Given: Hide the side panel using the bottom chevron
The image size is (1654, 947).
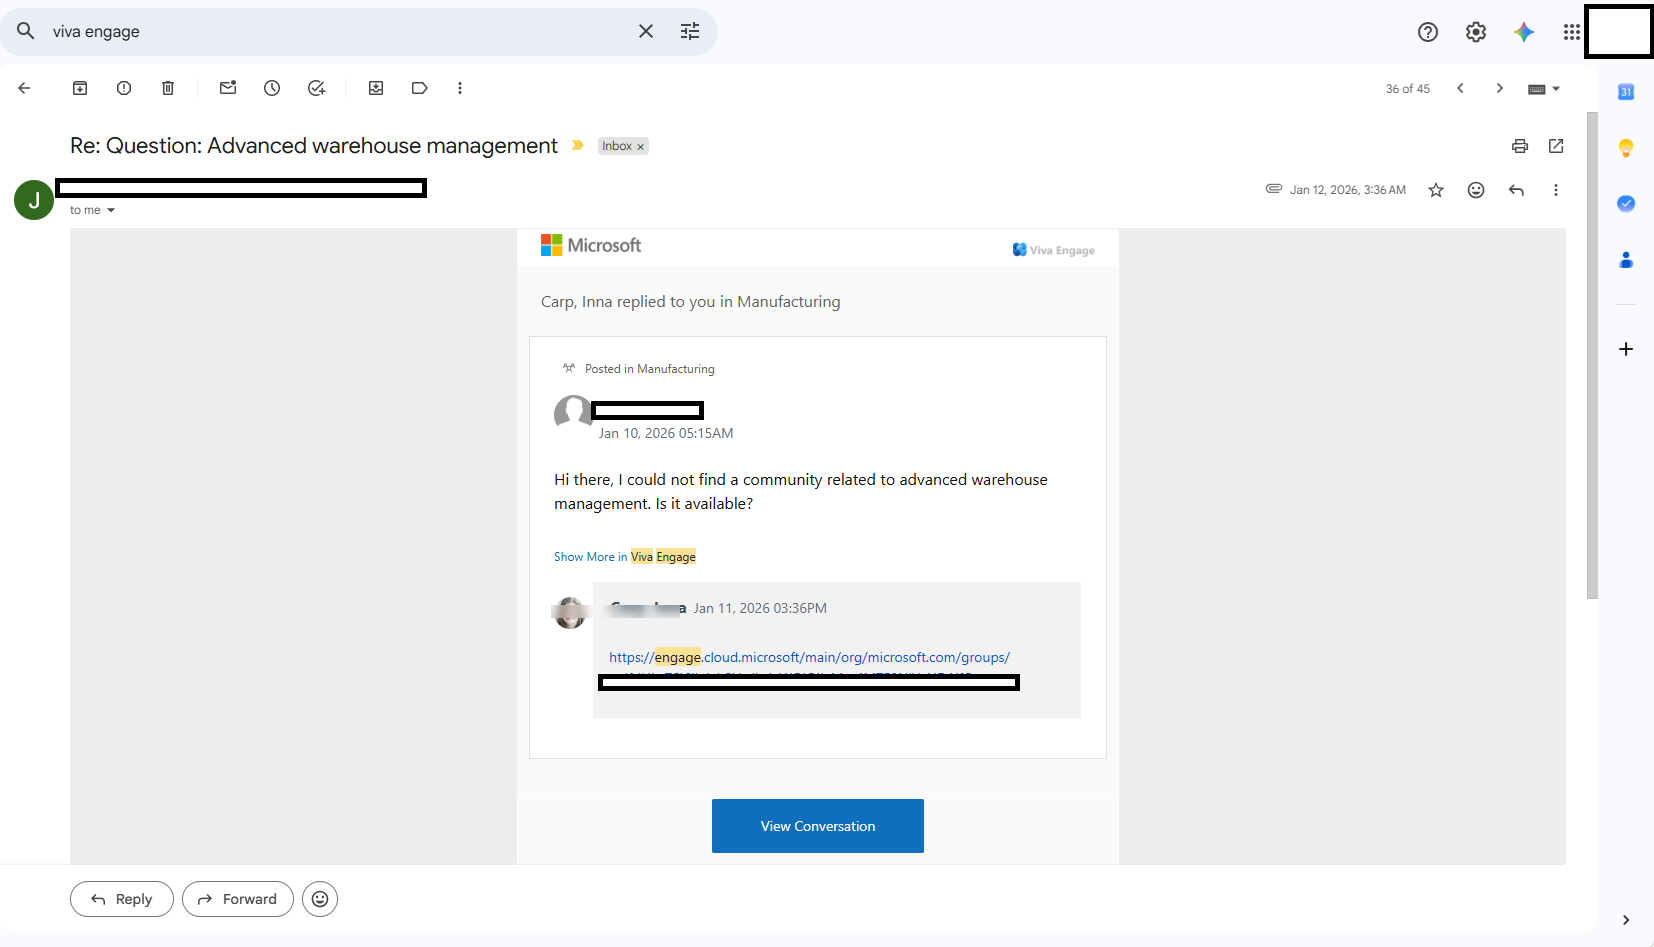Looking at the screenshot, I should point(1626,920).
